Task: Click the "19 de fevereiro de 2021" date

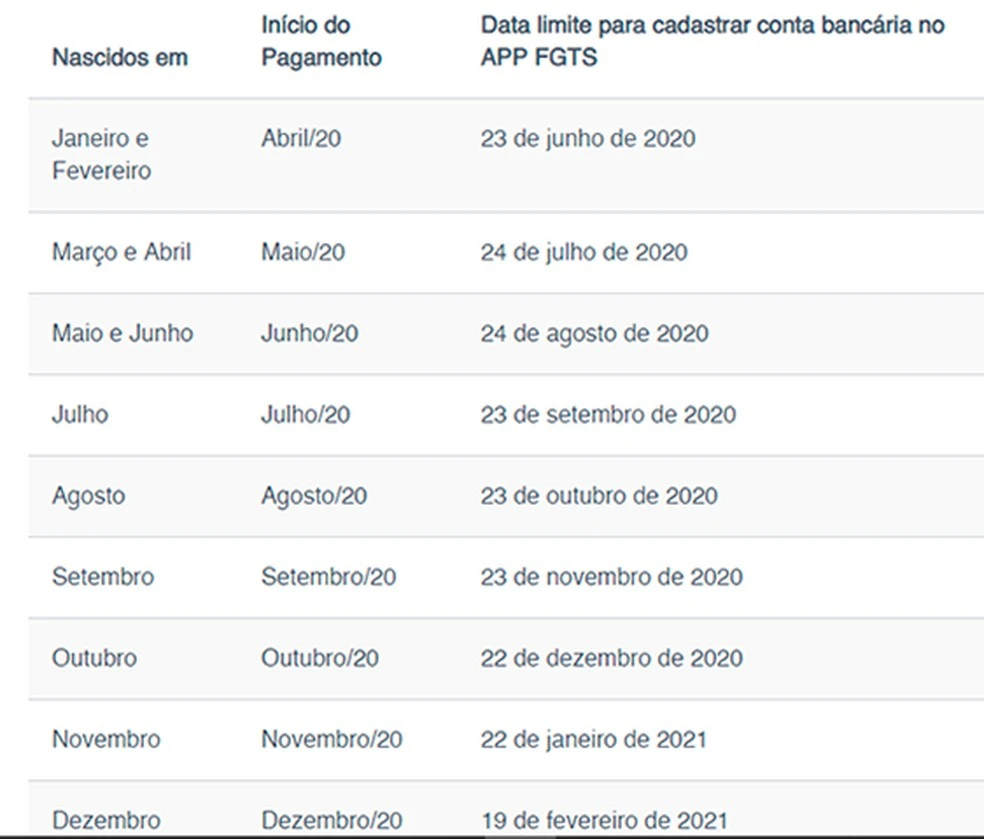Action: tap(604, 820)
